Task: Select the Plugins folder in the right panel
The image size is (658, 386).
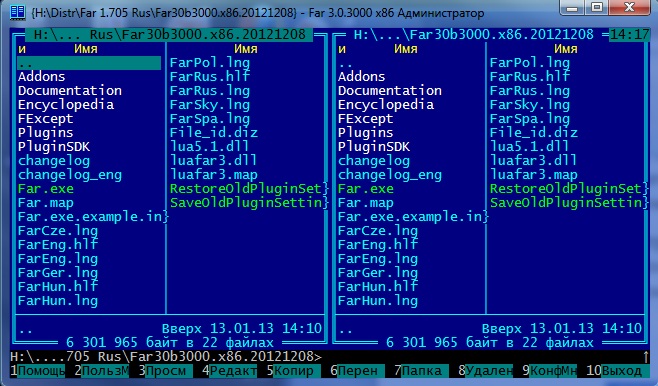Action: pyautogui.click(x=365, y=133)
